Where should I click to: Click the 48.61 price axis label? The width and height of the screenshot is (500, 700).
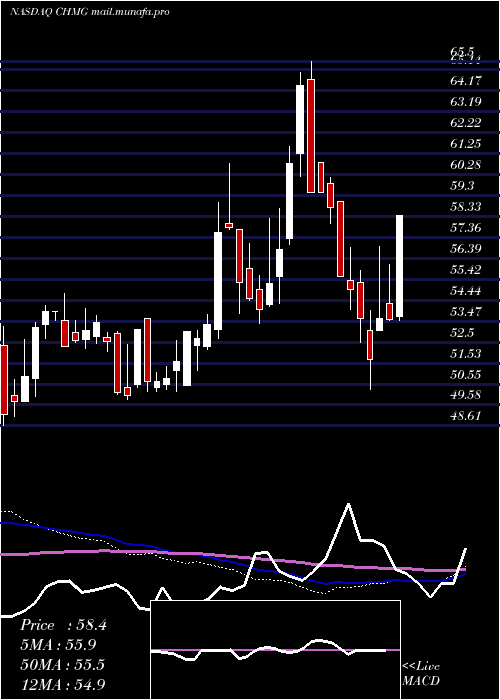coord(466,416)
